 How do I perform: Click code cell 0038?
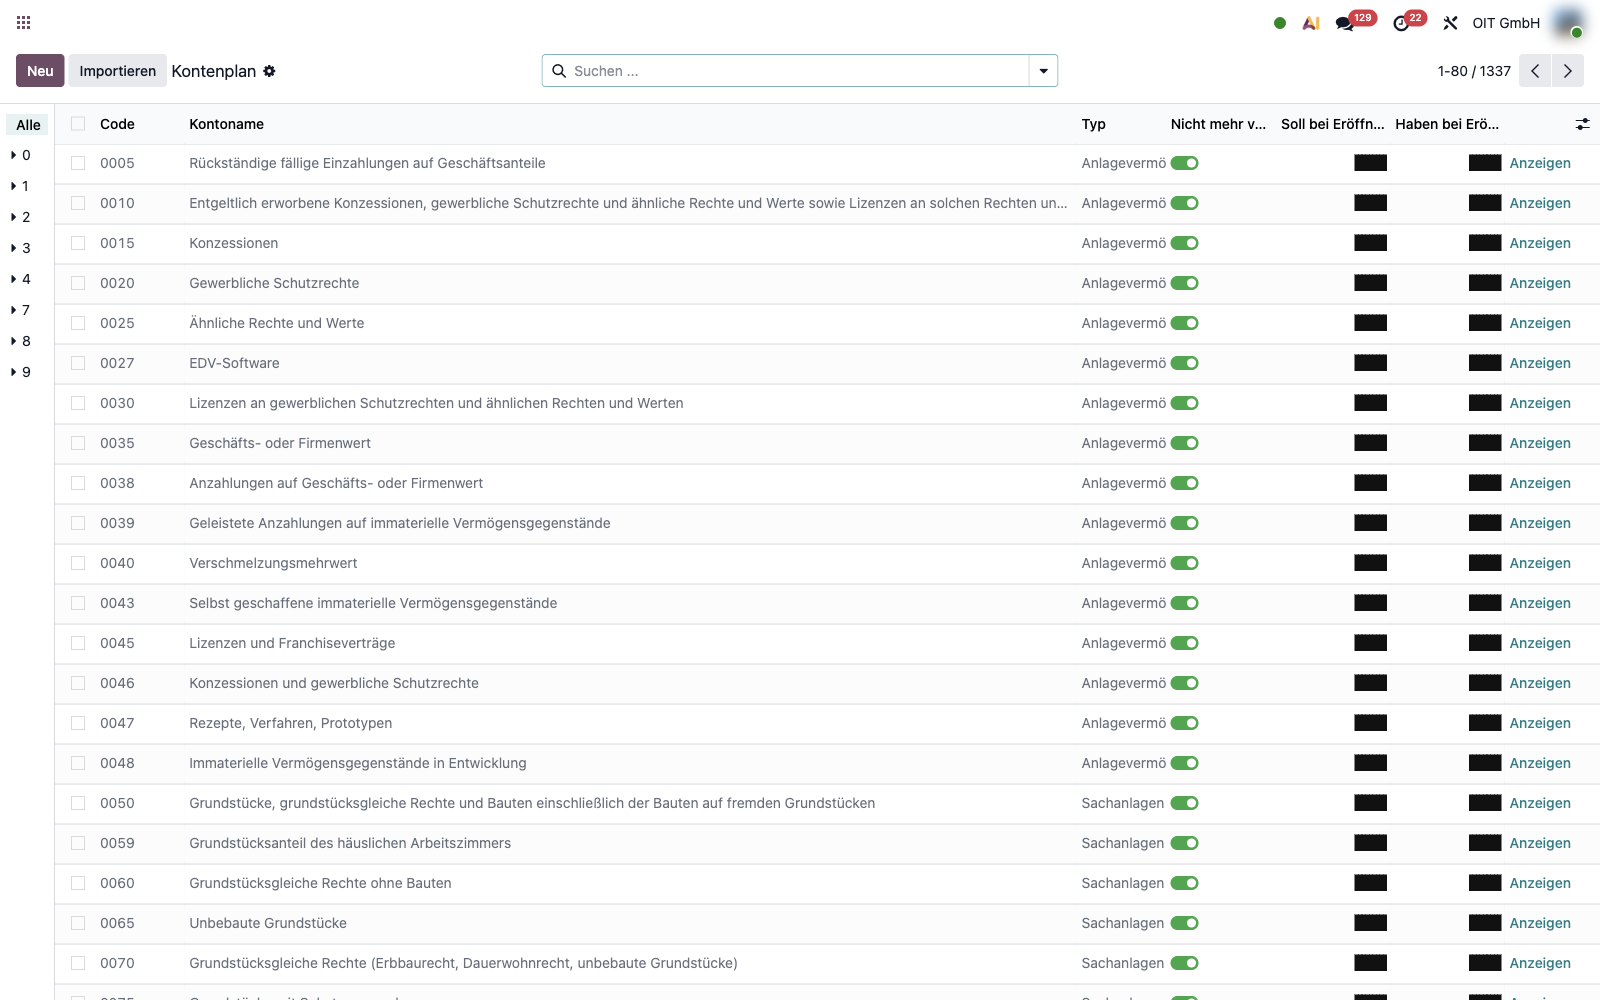[x=117, y=483]
